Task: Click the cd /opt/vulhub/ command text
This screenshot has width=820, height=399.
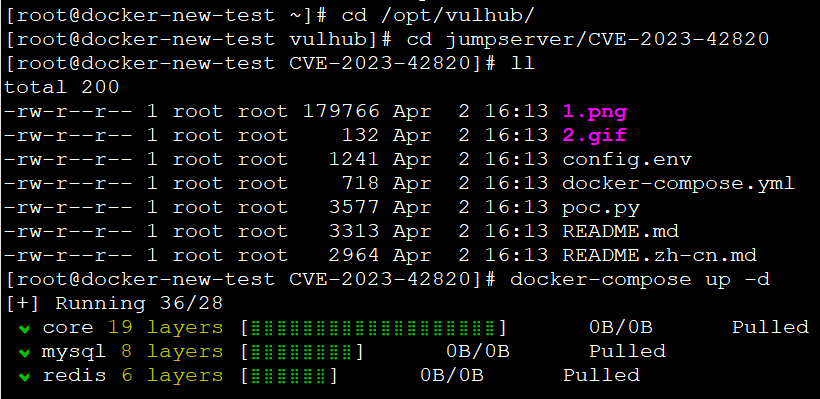Action: tap(438, 15)
